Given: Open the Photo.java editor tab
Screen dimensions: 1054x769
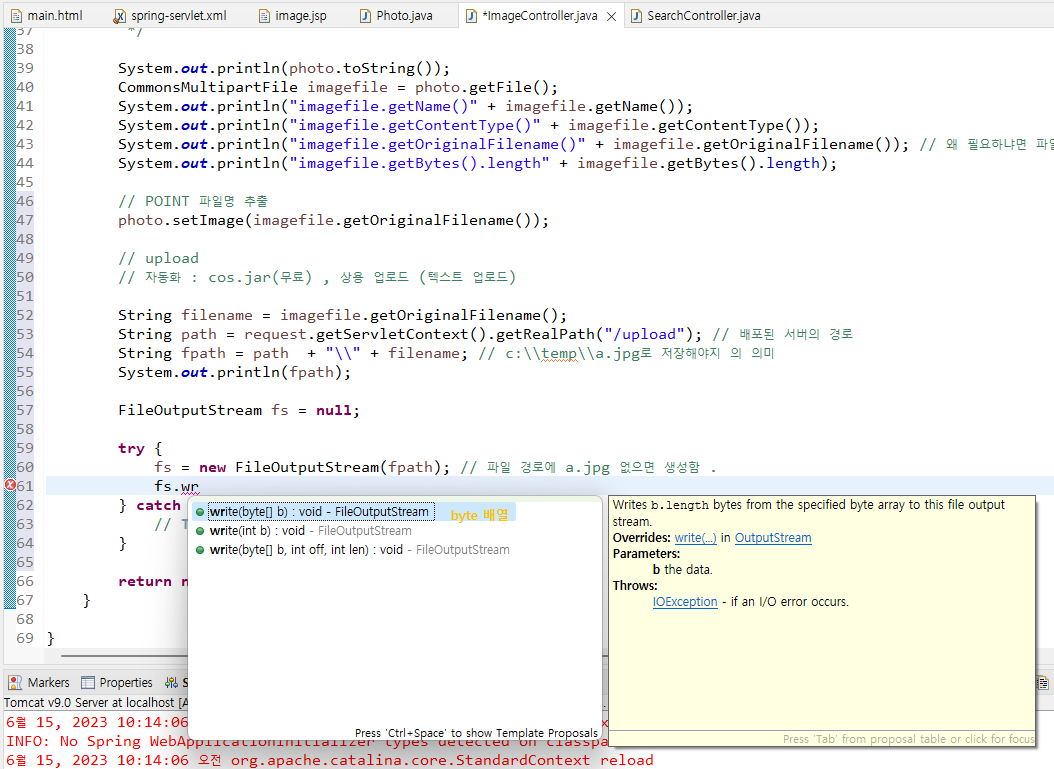Looking at the screenshot, I should click(x=397, y=15).
